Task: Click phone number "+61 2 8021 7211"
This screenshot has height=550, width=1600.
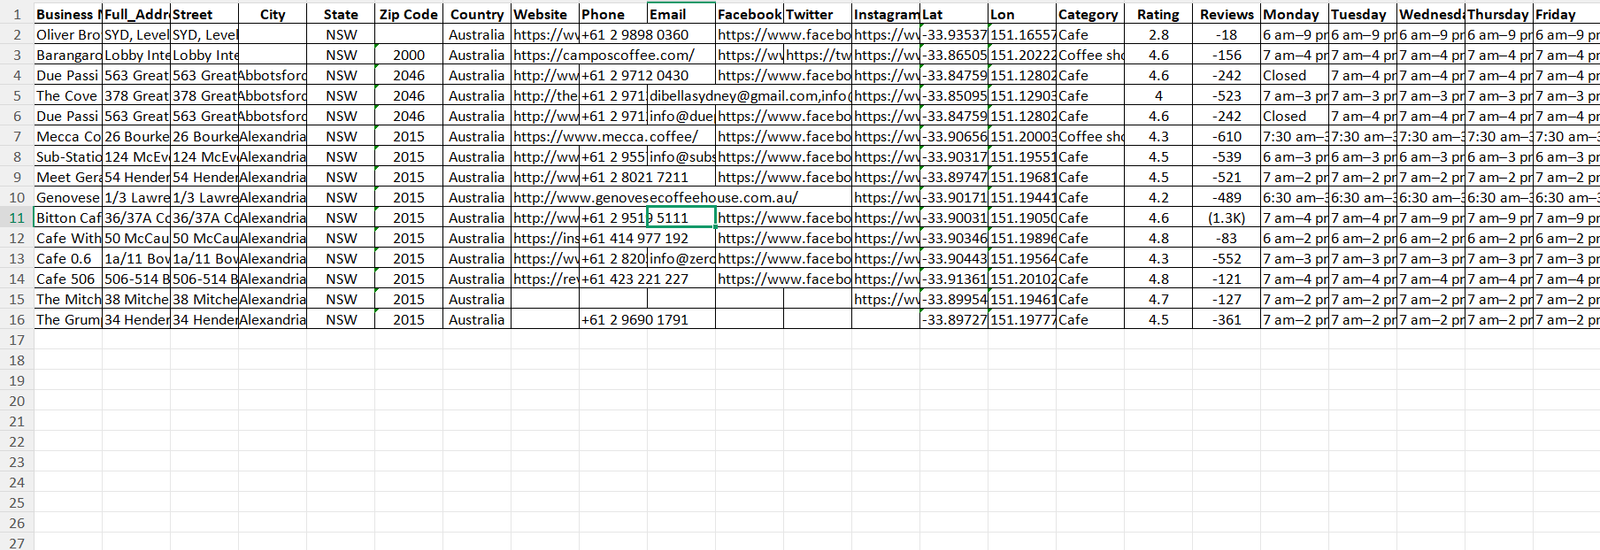Action: (x=613, y=177)
